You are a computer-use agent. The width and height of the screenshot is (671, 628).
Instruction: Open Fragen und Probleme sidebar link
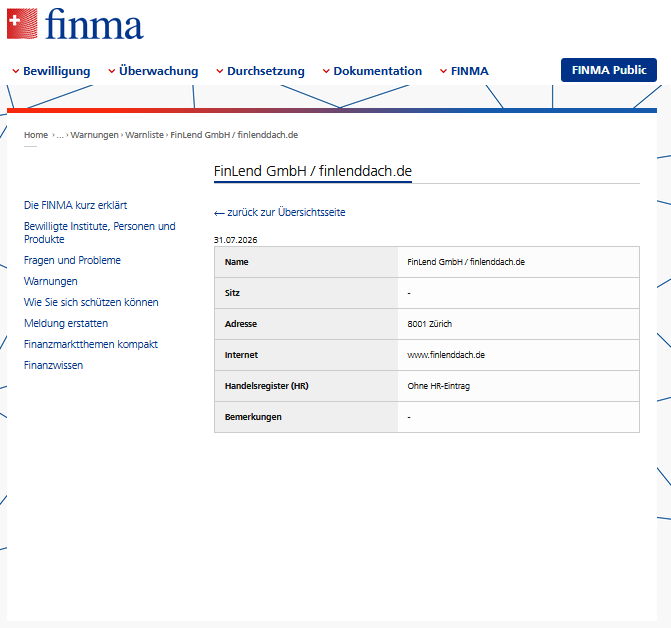coord(72,260)
